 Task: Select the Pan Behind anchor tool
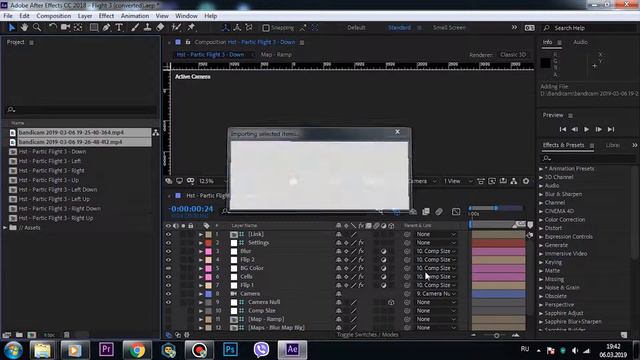(78, 27)
